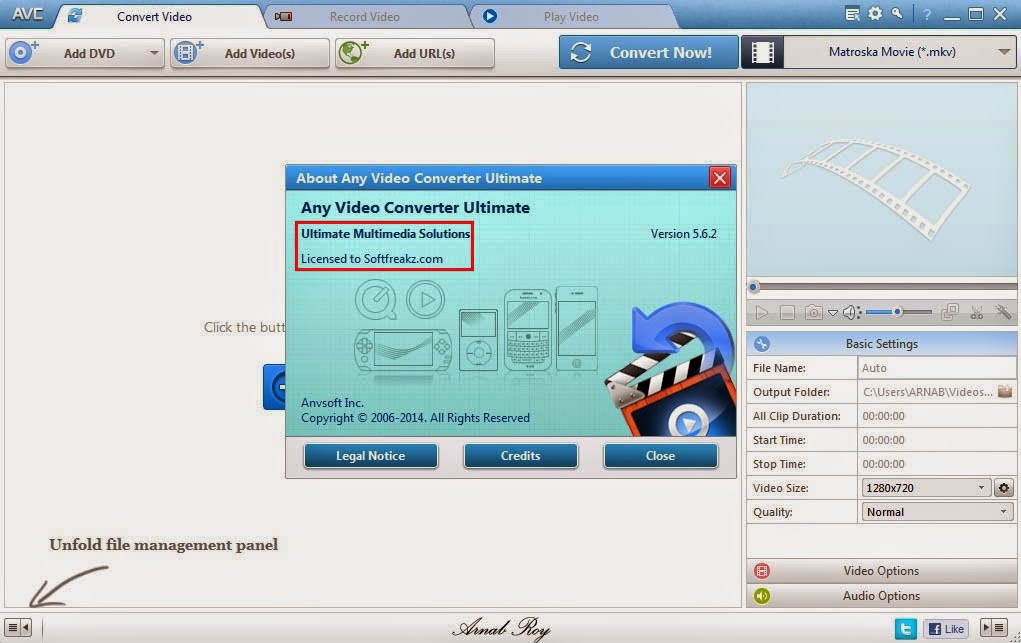Toggle file management panel at bottom left
1021x643 pixels.
click(x=18, y=628)
